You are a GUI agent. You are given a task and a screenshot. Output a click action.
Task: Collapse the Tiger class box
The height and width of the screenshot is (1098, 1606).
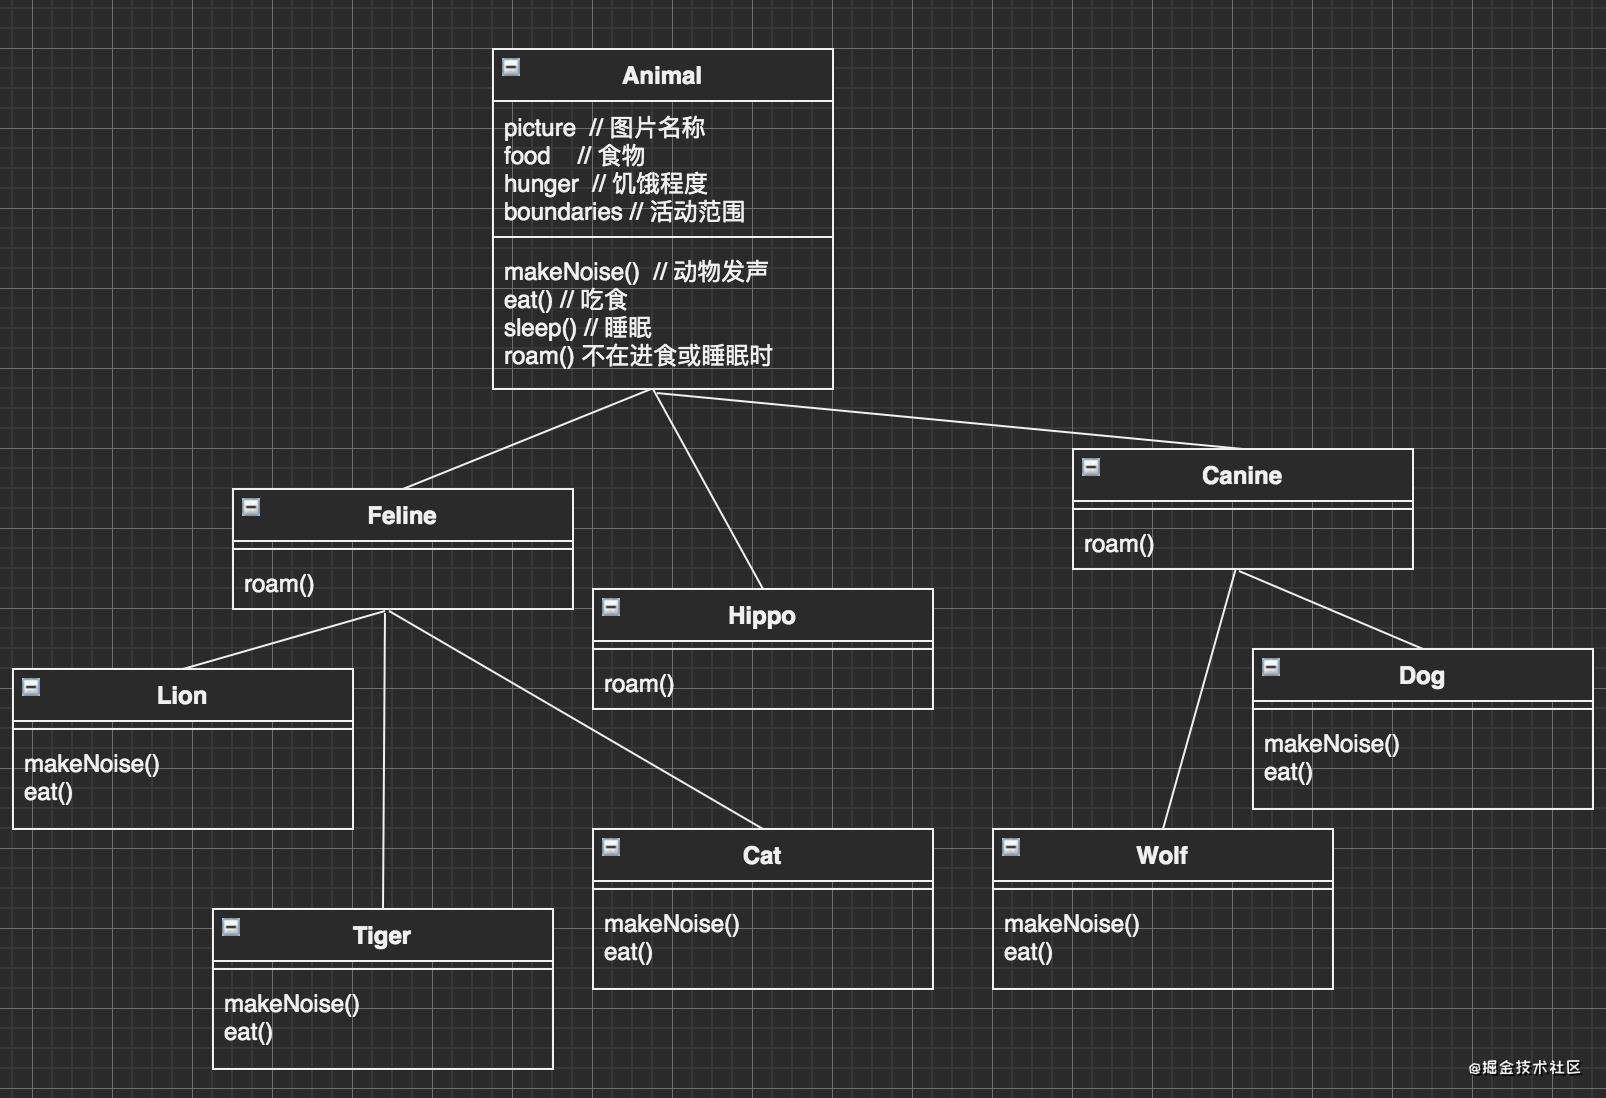click(231, 927)
